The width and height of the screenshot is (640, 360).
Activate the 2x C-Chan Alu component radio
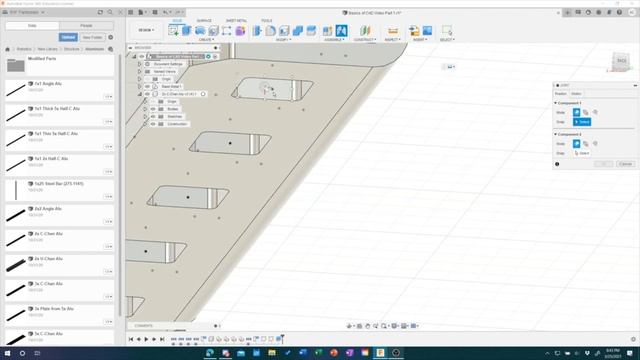tap(203, 94)
